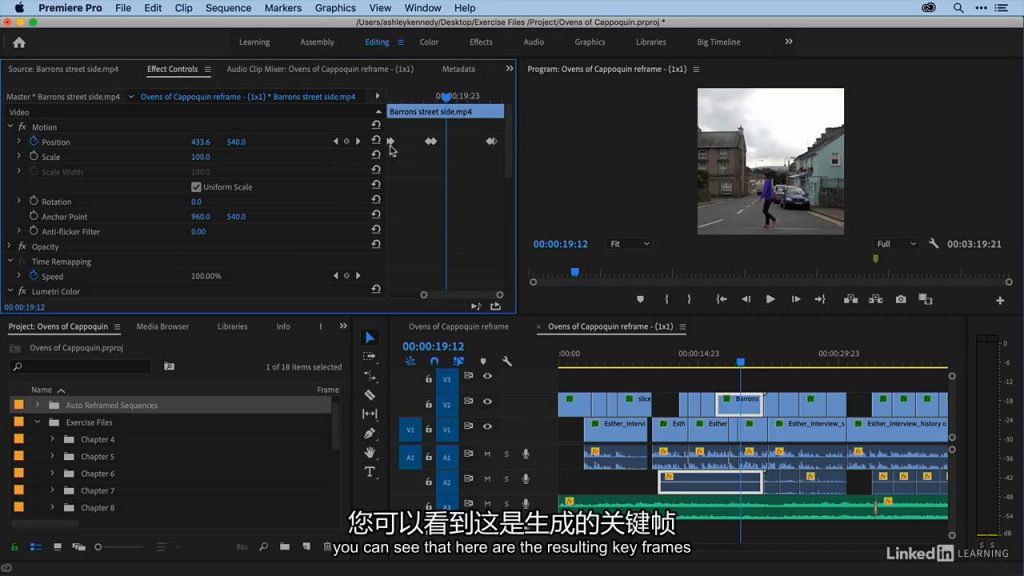Open the Program Monitor button editor plus
1024x576 pixels.
tap(1000, 300)
